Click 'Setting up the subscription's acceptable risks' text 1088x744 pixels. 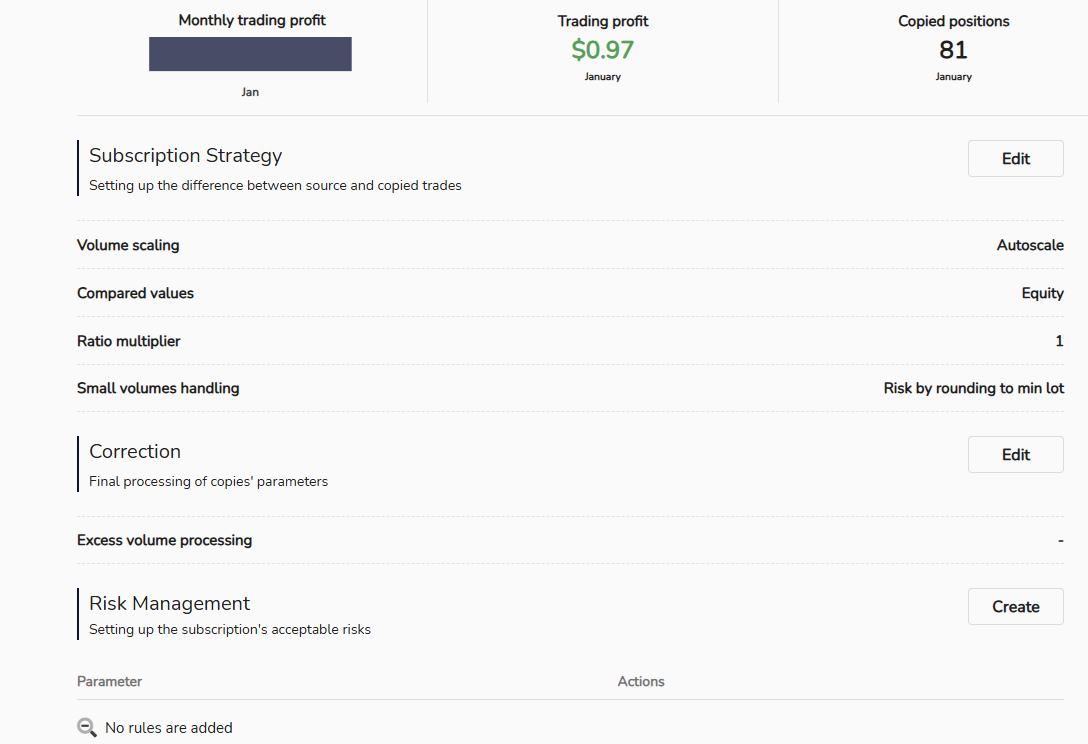pos(230,629)
